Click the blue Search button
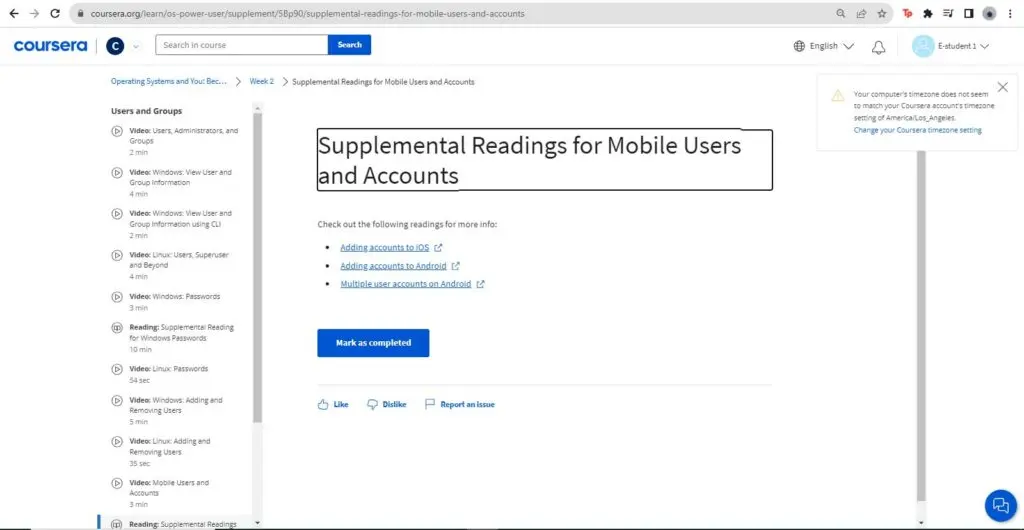1024x530 pixels. (349, 45)
